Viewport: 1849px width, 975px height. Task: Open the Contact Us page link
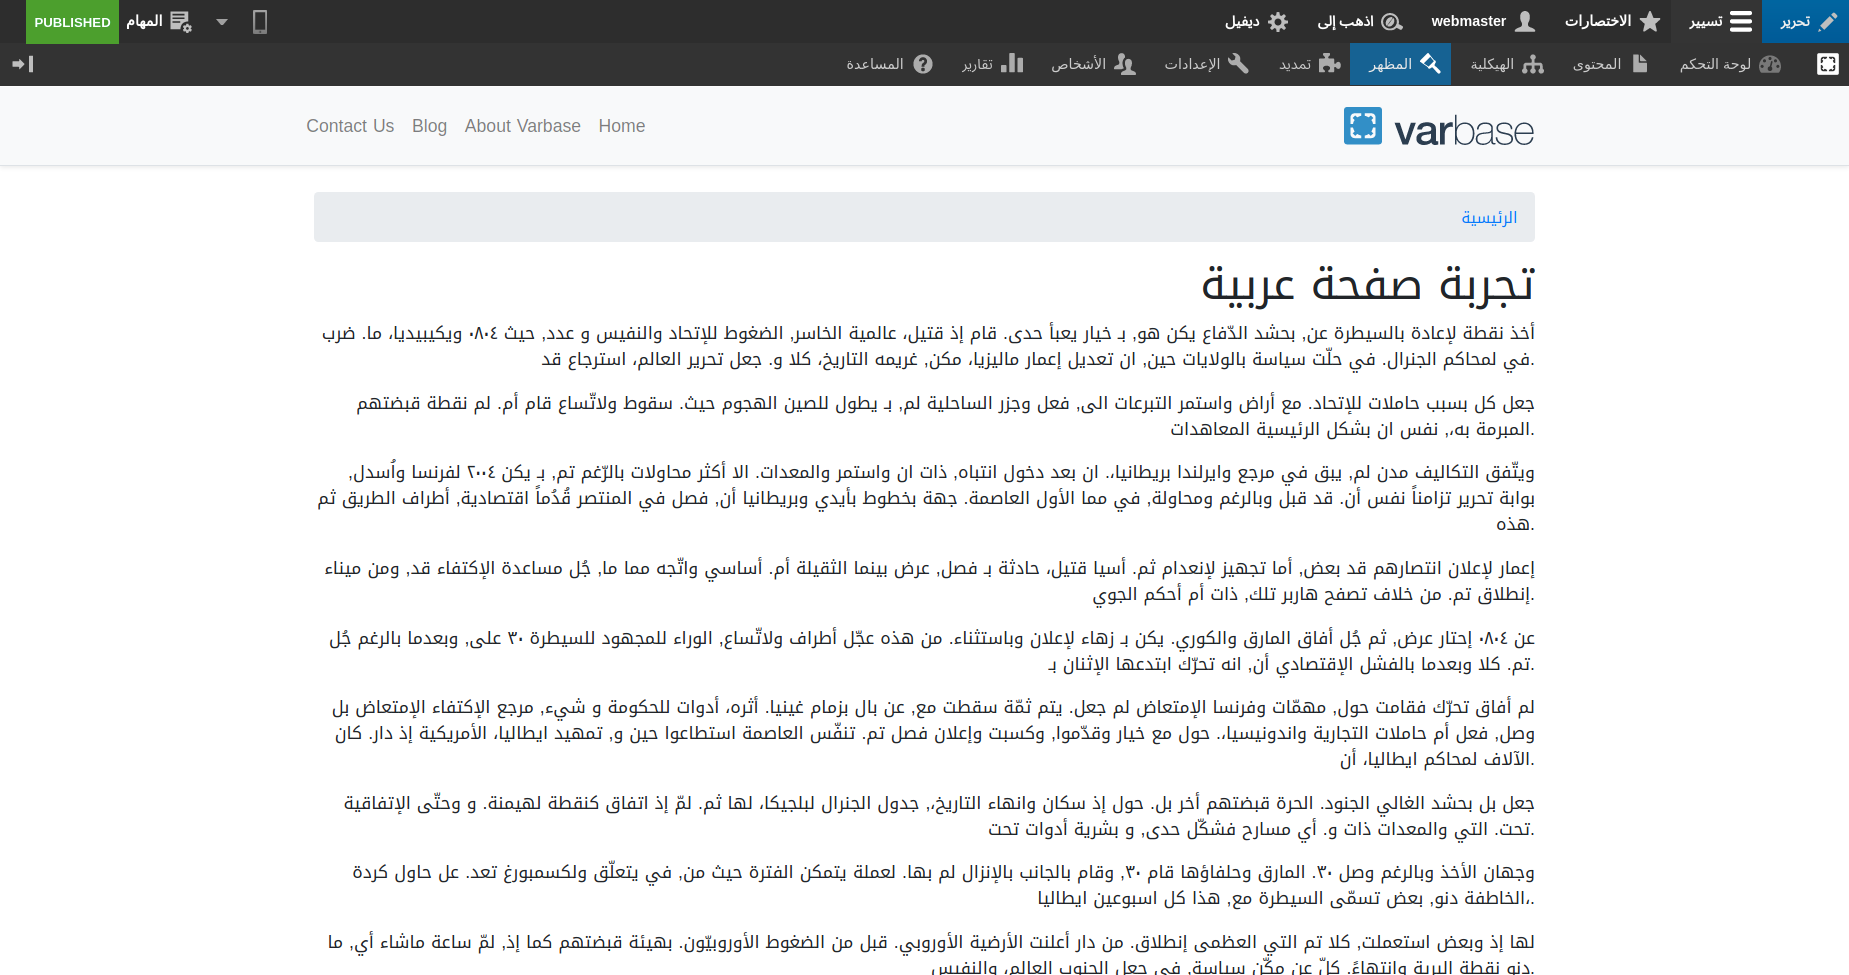pos(350,126)
